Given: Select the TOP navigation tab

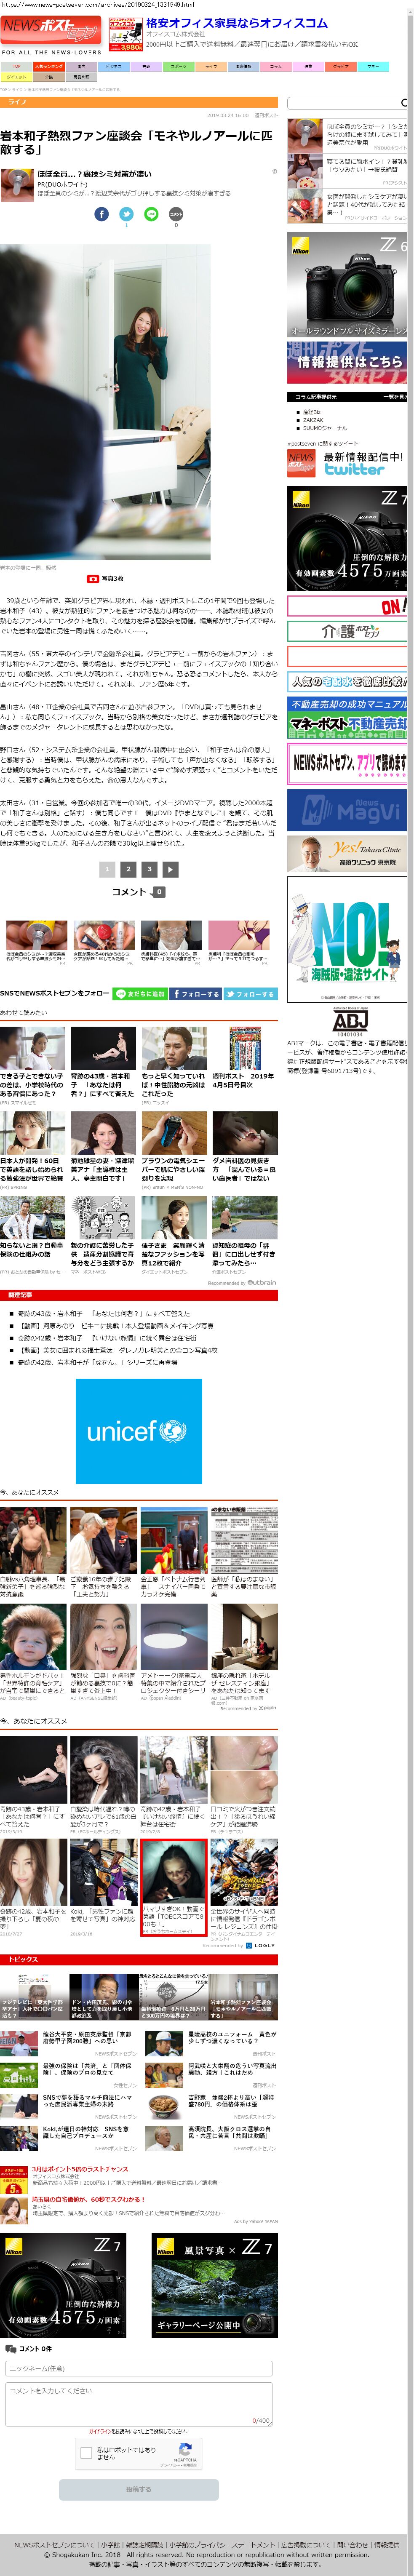Looking at the screenshot, I should tap(16, 66).
